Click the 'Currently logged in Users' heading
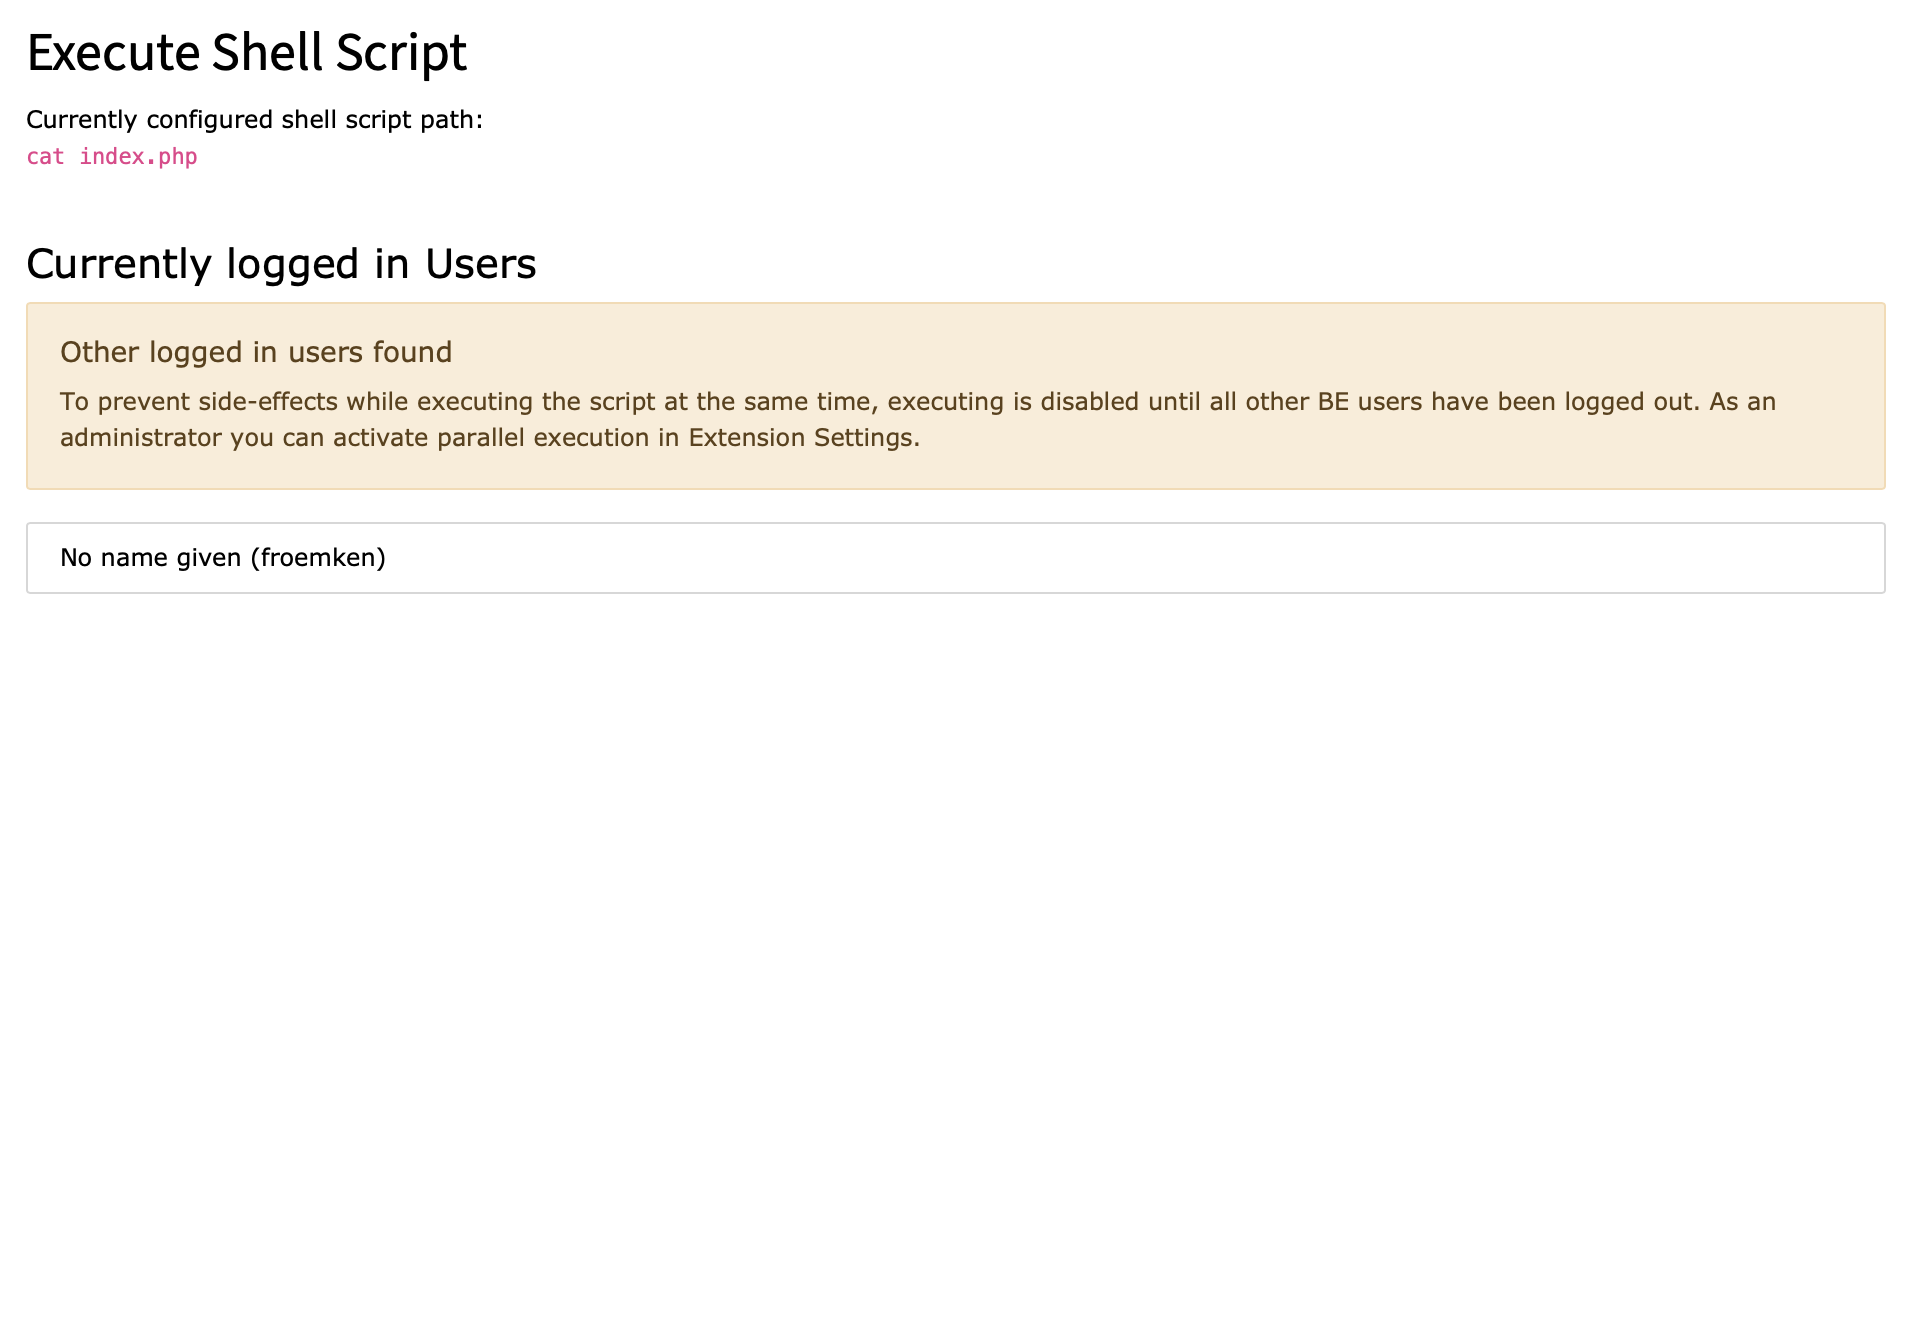This screenshot has width=1912, height=1334. [x=281, y=264]
